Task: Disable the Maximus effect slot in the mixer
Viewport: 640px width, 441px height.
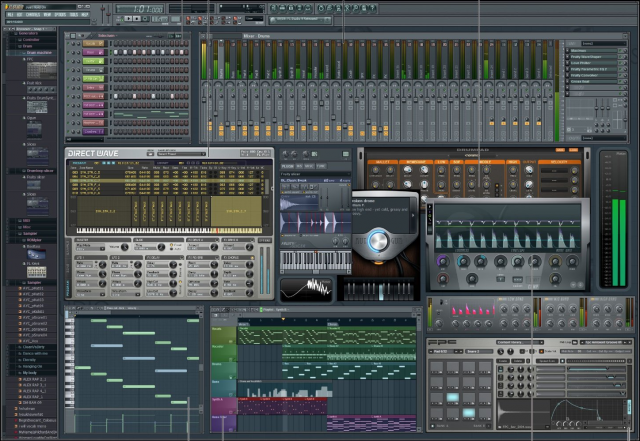Action: click(x=620, y=51)
